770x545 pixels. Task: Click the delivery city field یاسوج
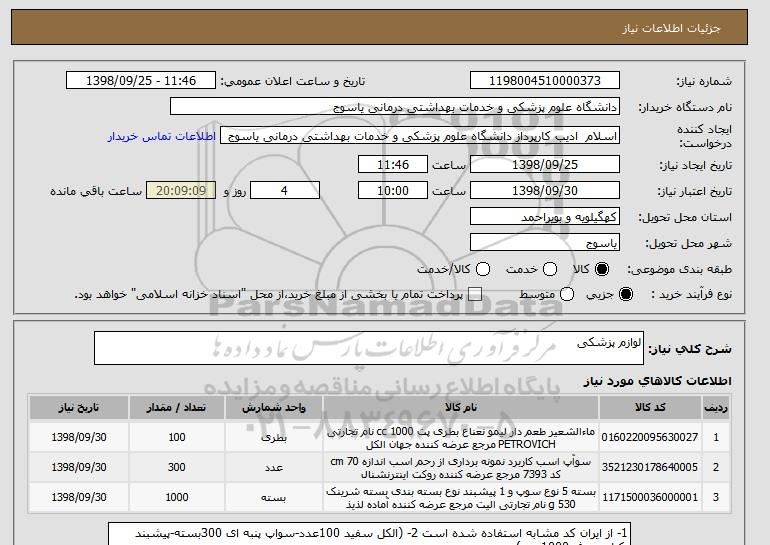tap(545, 243)
